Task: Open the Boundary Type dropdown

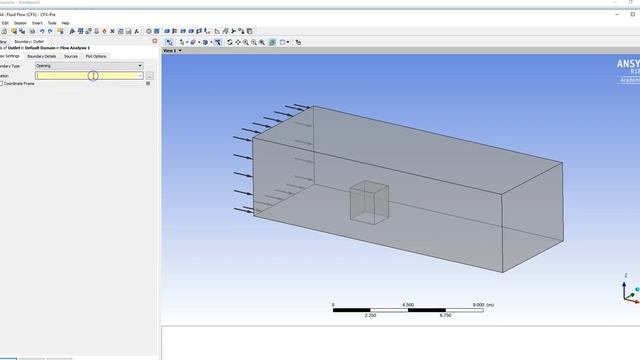Action: (x=89, y=66)
